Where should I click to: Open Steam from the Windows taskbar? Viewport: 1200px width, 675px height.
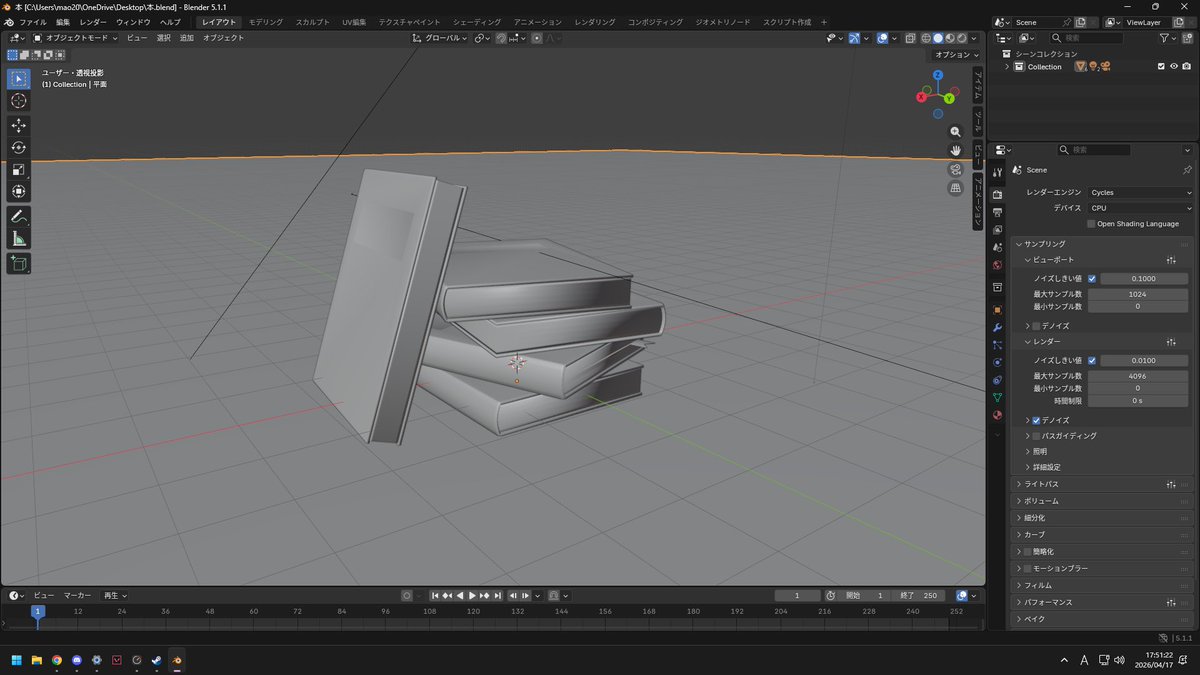(x=156, y=660)
